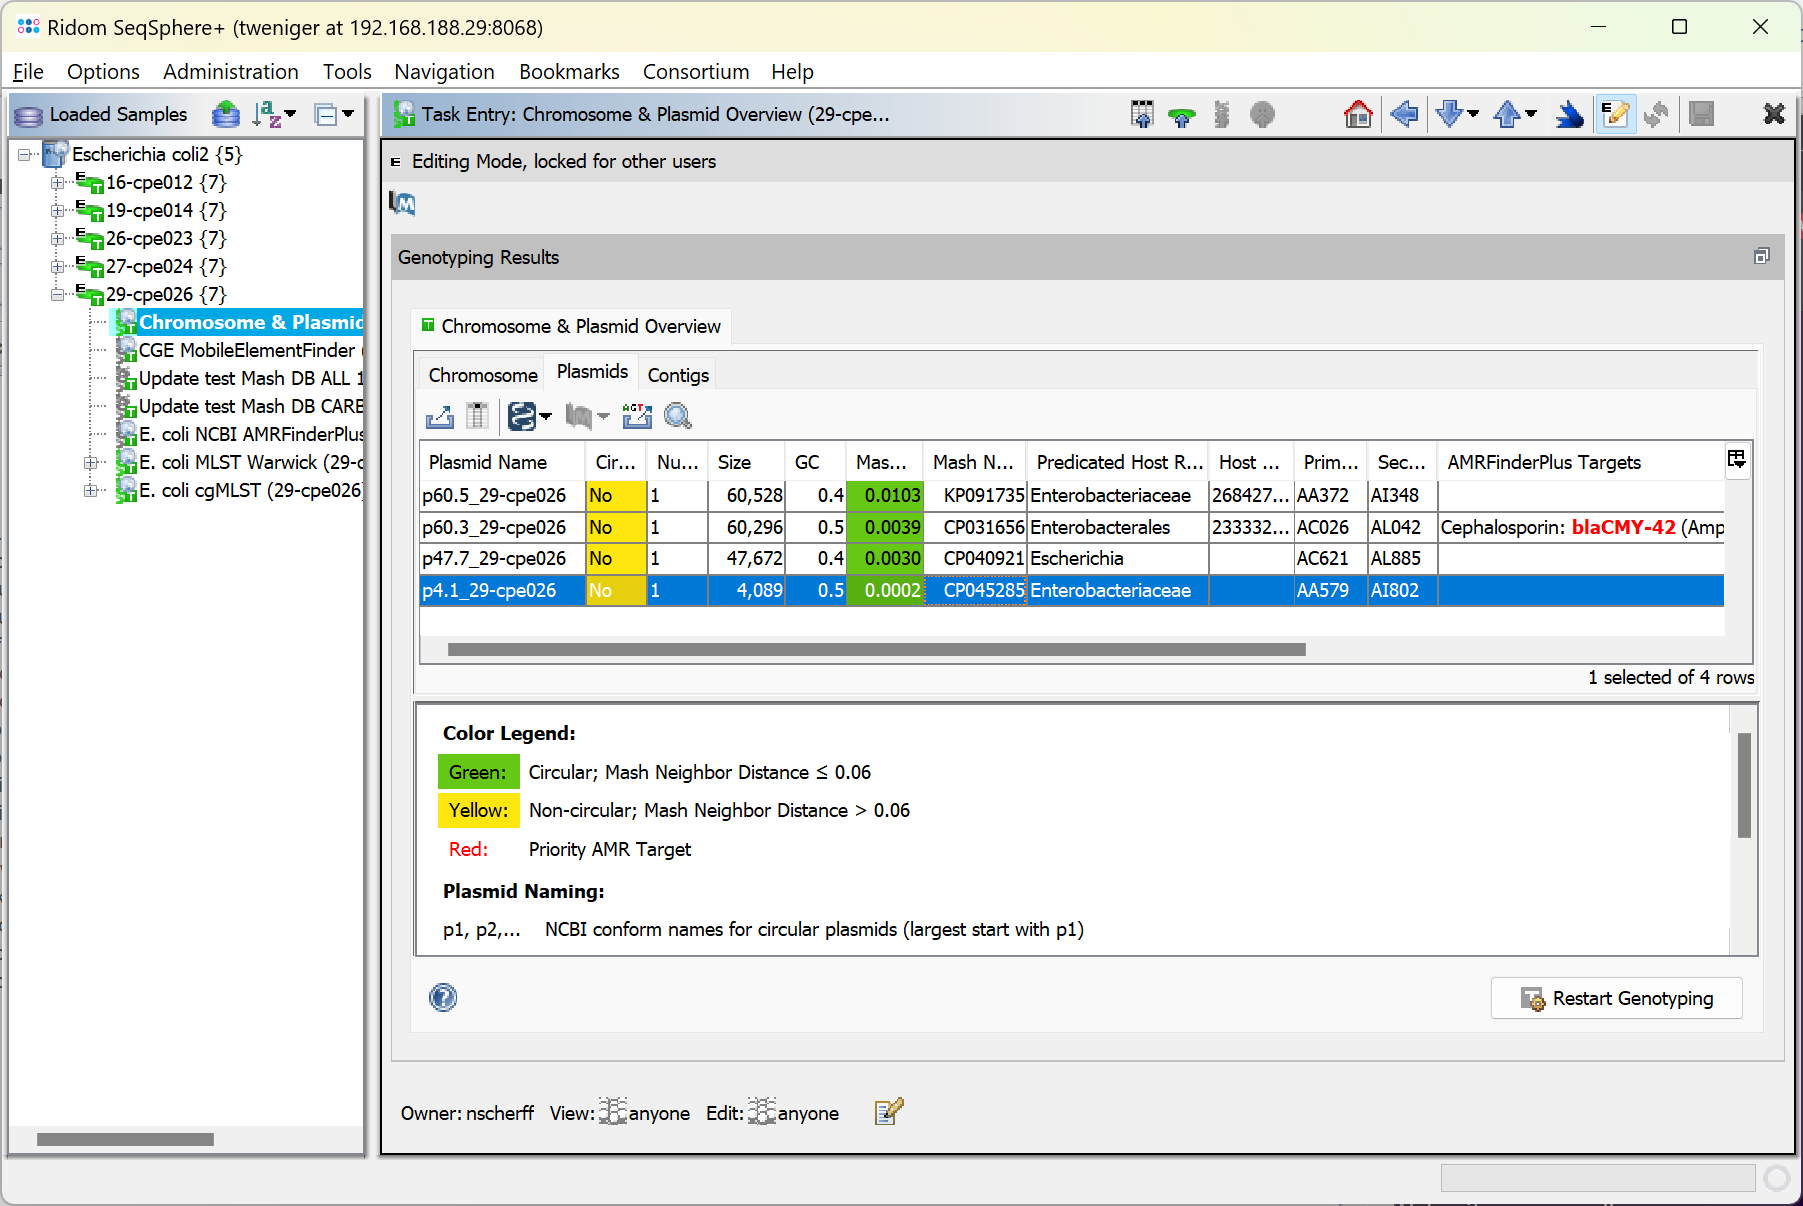The height and width of the screenshot is (1206, 1803).
Task: Click the upload samples database icon
Action: [x=226, y=115]
